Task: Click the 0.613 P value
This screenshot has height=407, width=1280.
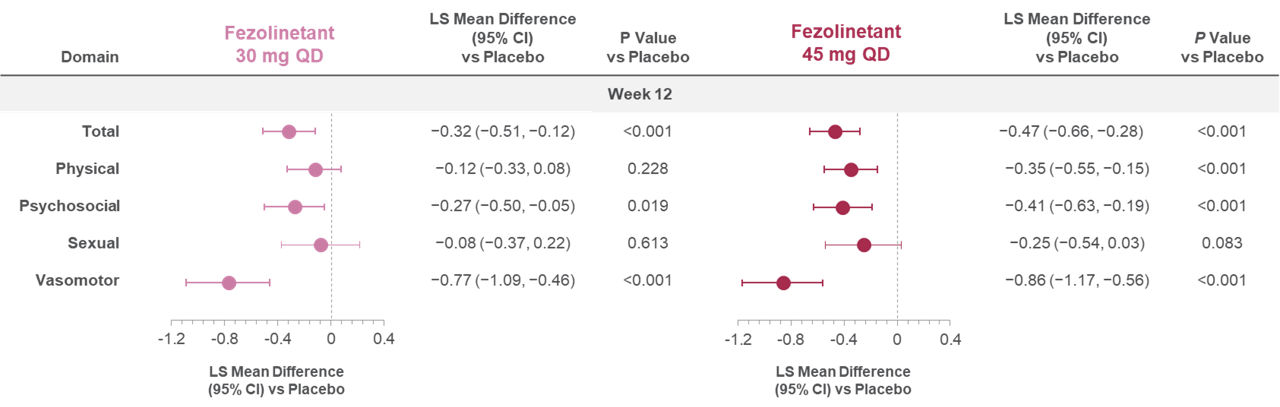Action: pos(648,243)
